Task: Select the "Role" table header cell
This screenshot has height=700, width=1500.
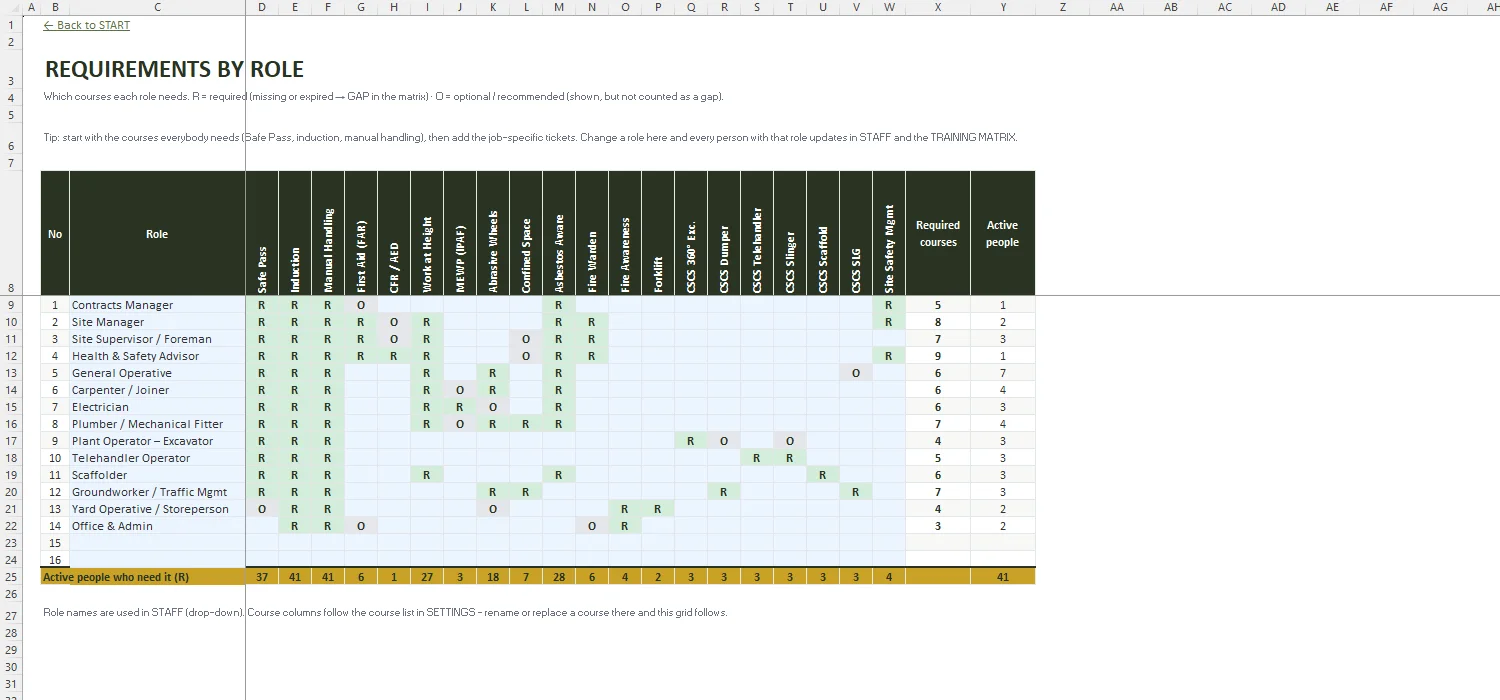Action: (x=157, y=233)
